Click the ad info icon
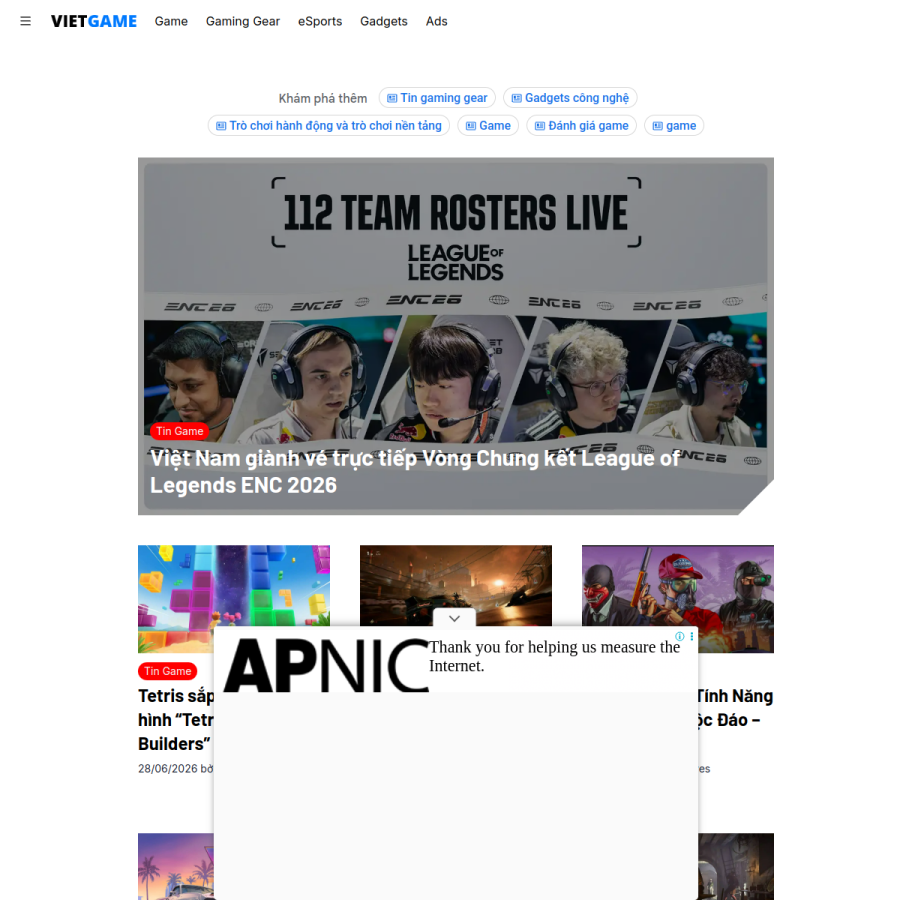900x900 pixels. click(x=680, y=636)
